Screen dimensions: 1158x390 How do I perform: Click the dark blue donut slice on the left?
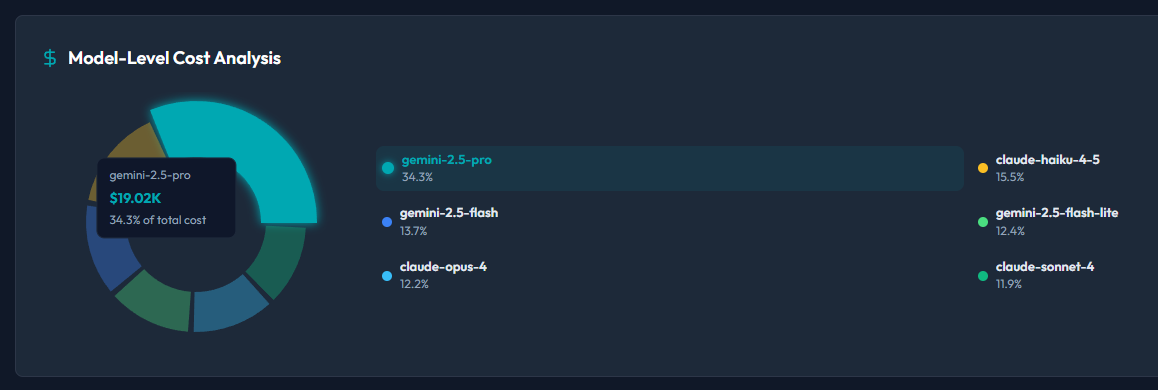[109, 251]
